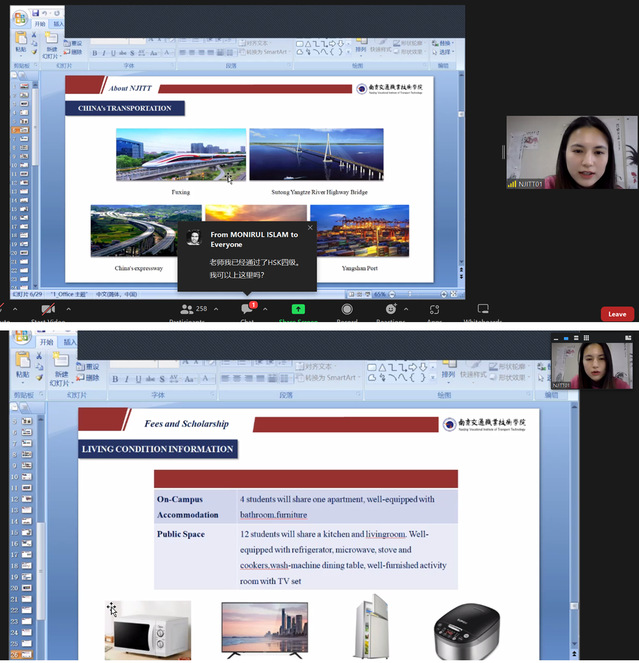Open Reactions in the Zoom toolbar

[x=390, y=311]
